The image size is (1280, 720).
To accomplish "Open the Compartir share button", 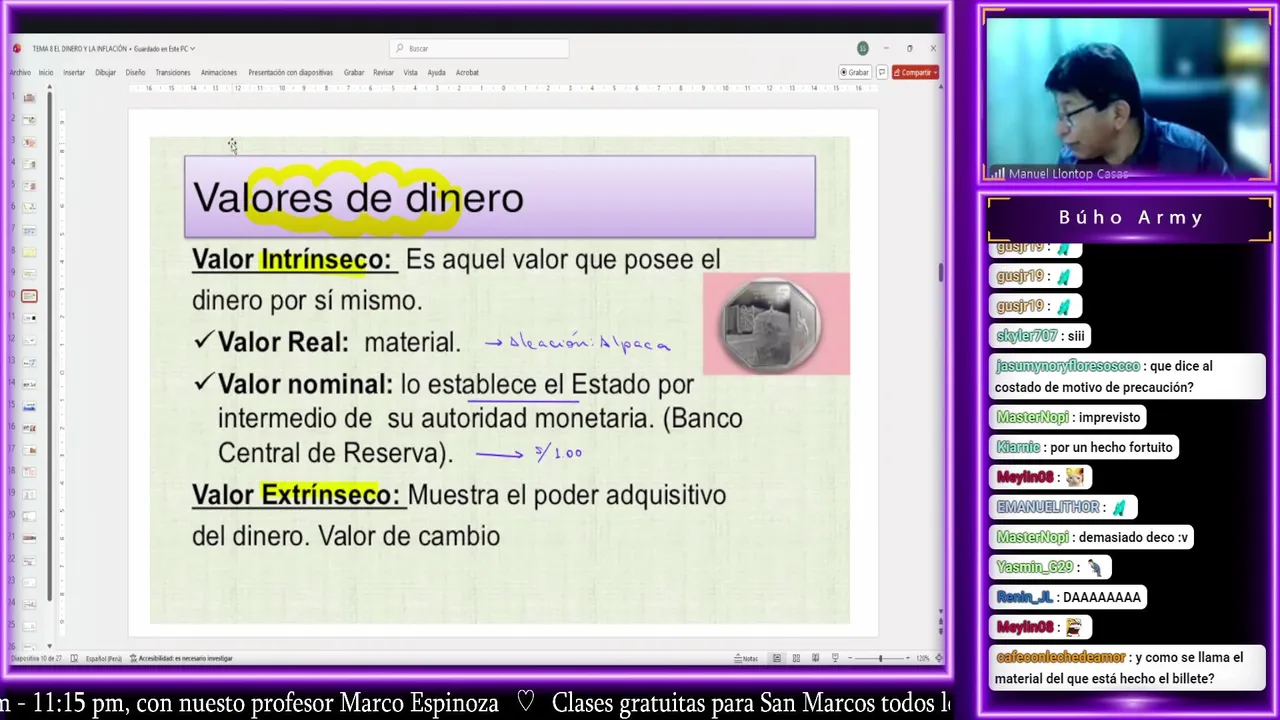I will click(915, 72).
